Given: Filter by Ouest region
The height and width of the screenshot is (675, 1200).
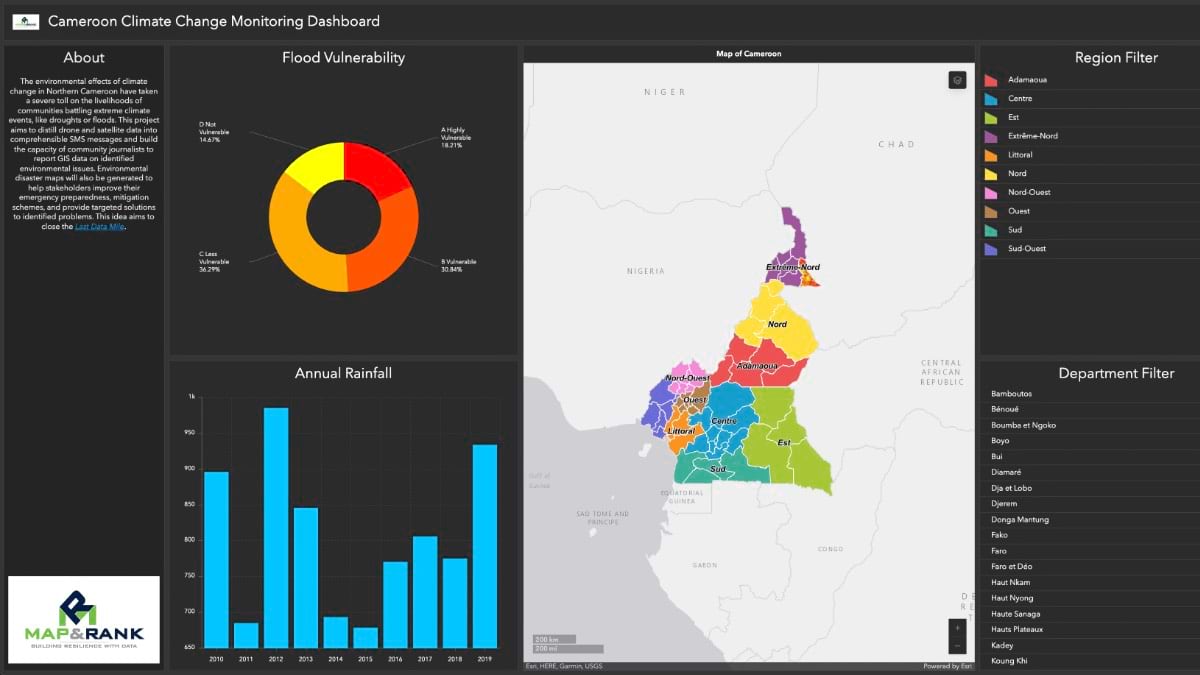Looking at the screenshot, I should 1088,211.
